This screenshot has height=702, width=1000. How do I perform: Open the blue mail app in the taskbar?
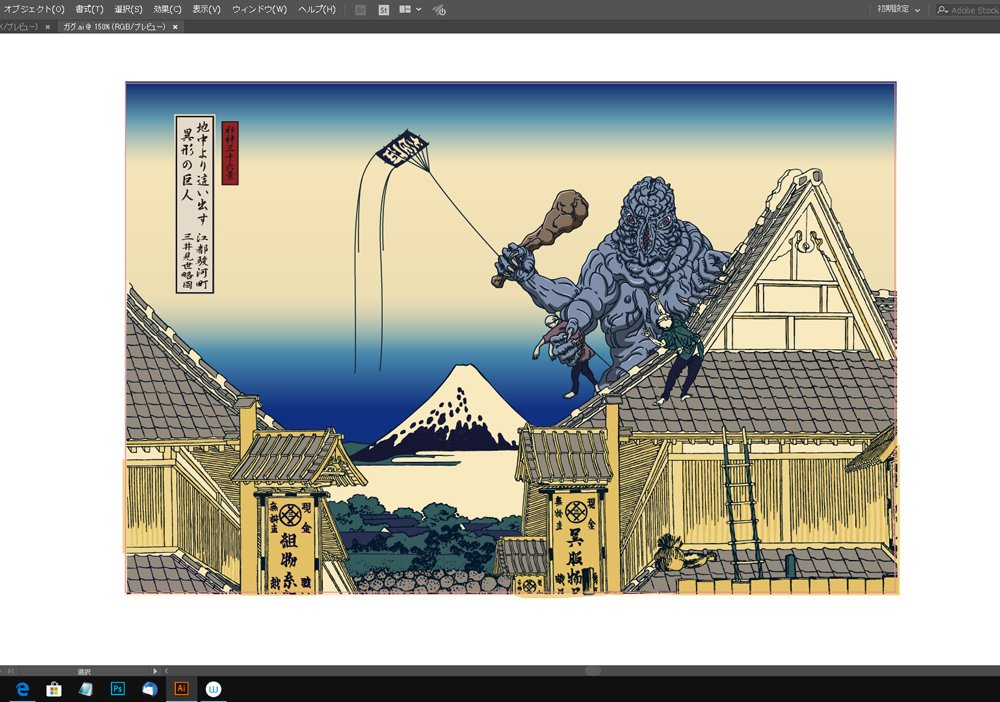(x=150, y=689)
